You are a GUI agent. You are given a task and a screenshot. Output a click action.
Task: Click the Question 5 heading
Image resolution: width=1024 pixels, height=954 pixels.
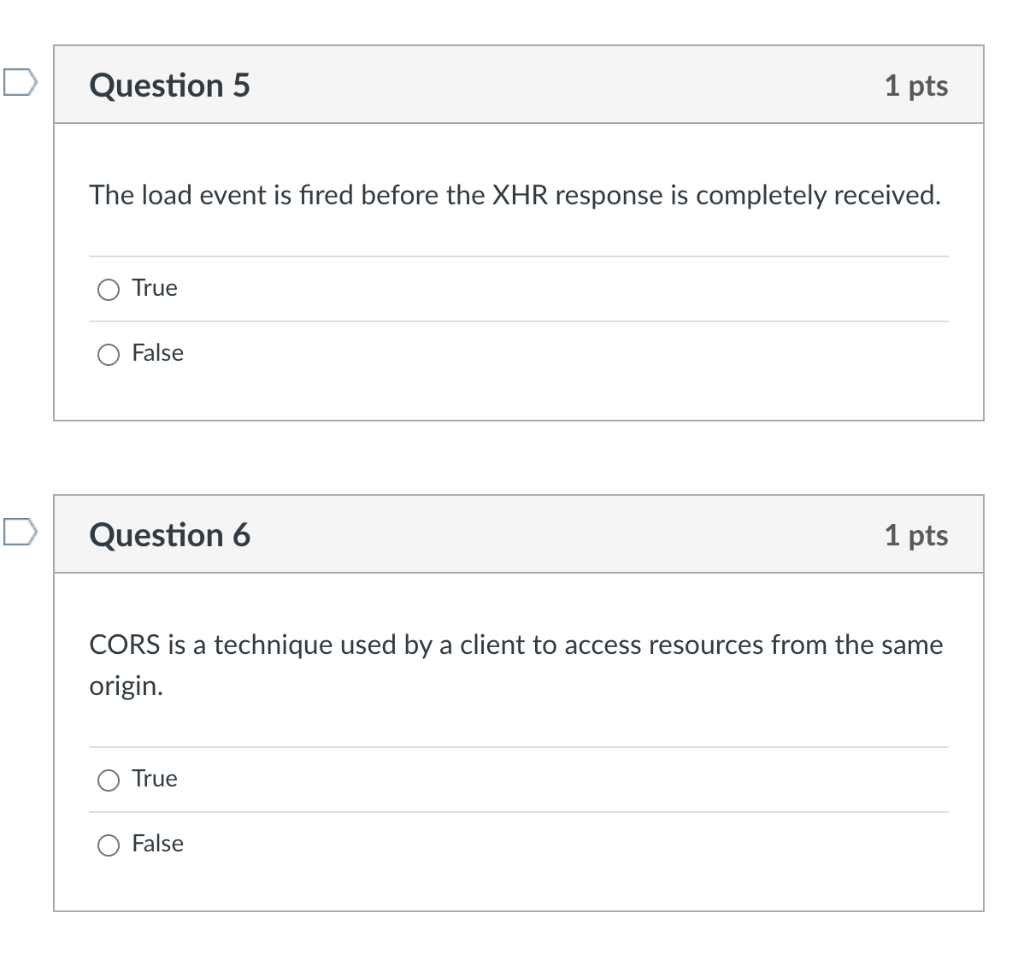click(170, 86)
